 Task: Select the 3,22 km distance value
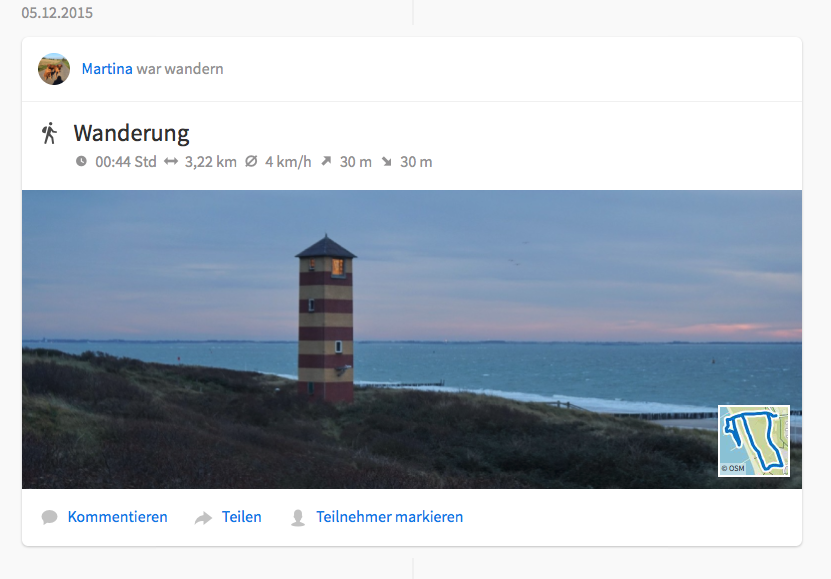211,162
